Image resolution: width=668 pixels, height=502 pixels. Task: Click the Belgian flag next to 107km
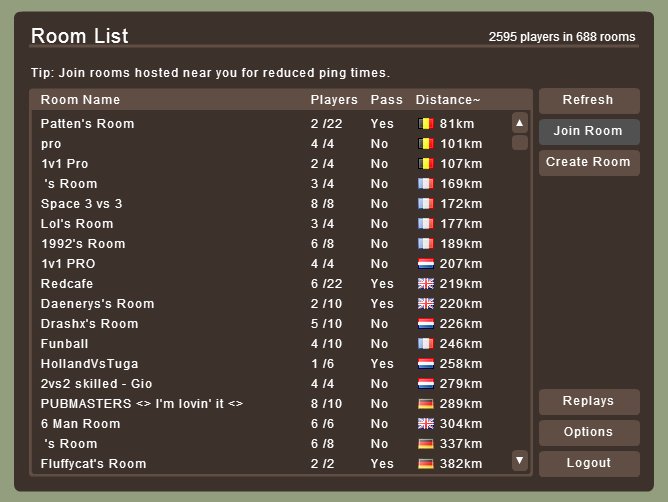(426, 164)
